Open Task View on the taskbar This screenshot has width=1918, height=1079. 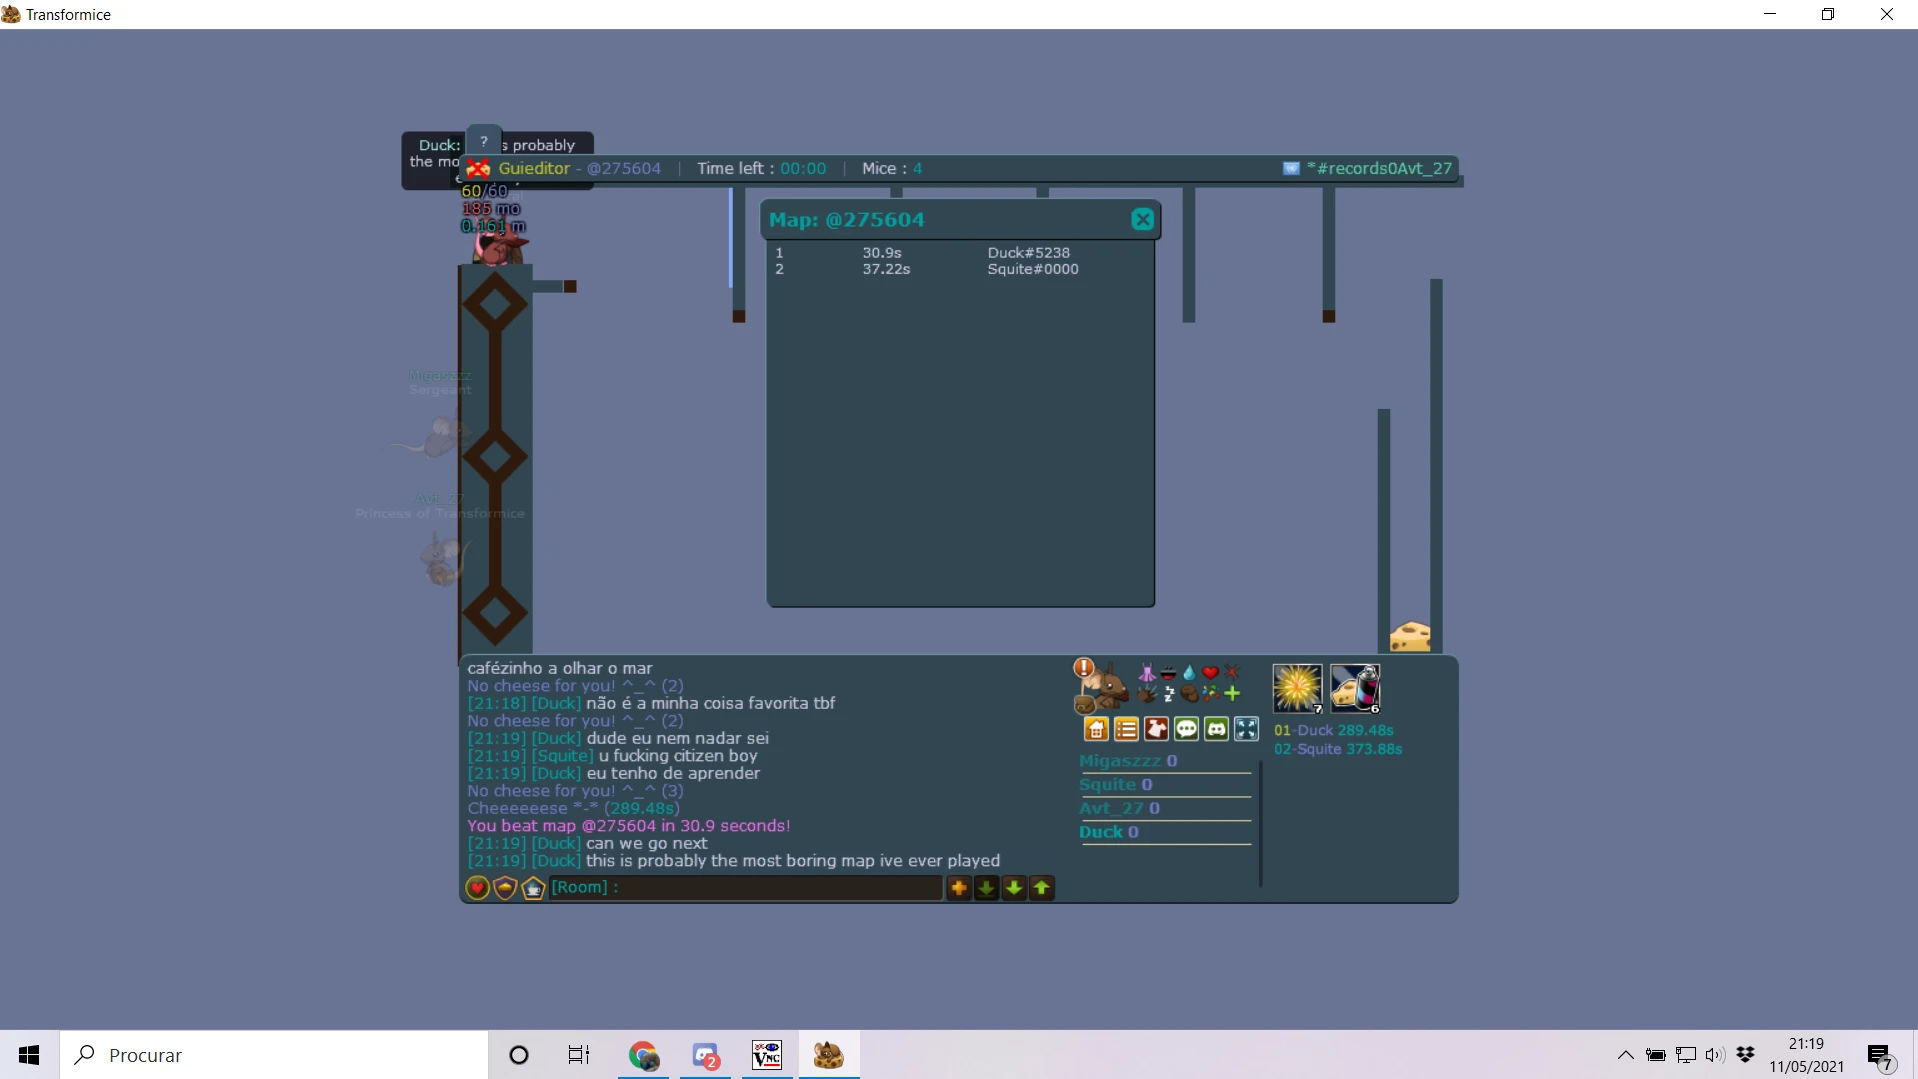[579, 1055]
